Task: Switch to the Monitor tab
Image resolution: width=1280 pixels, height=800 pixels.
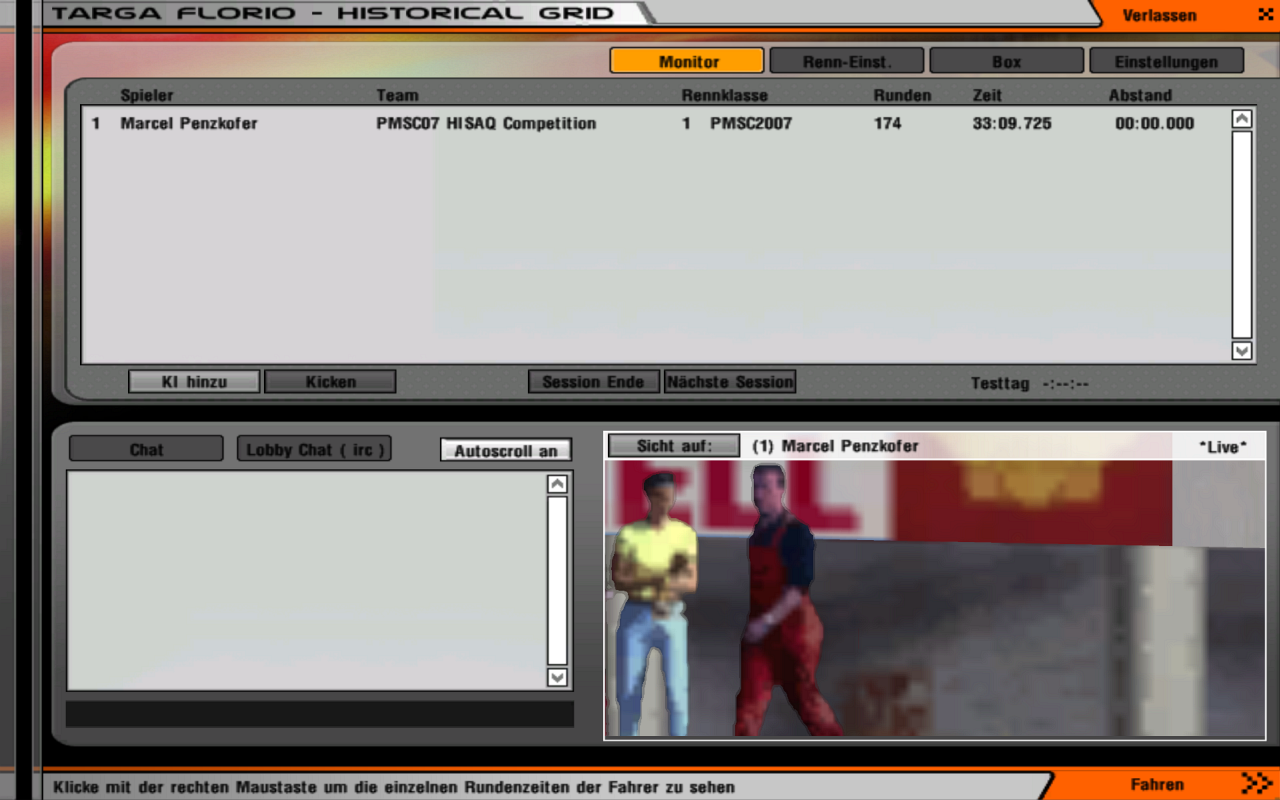Action: 687,61
